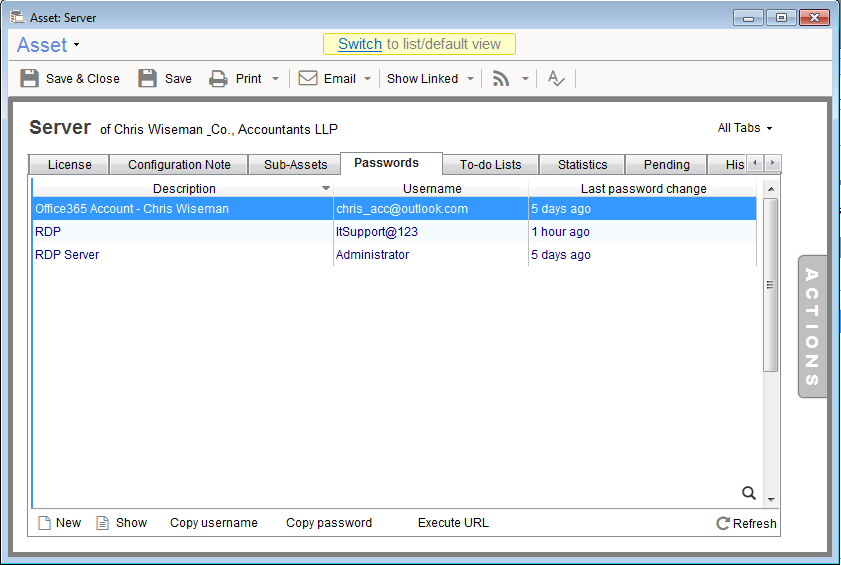Click the Copy password button

(329, 523)
